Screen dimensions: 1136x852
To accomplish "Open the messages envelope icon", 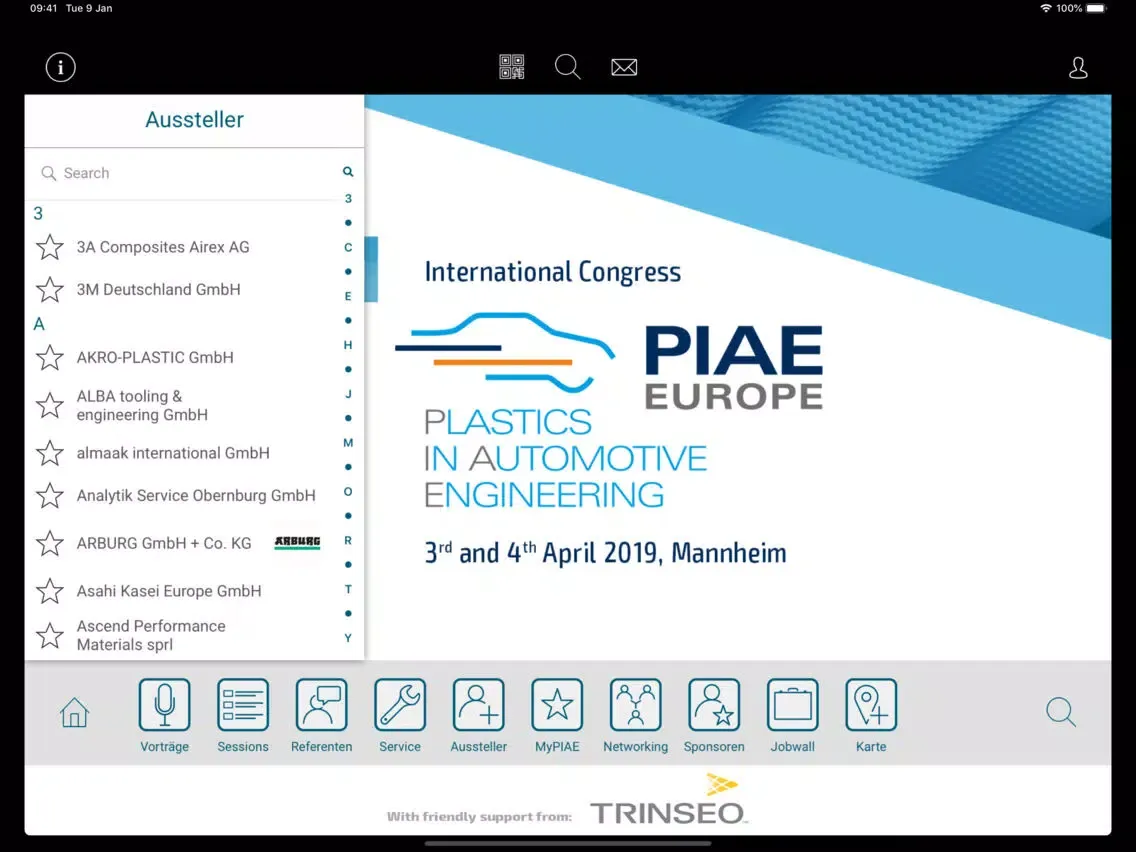I will tap(624, 67).
